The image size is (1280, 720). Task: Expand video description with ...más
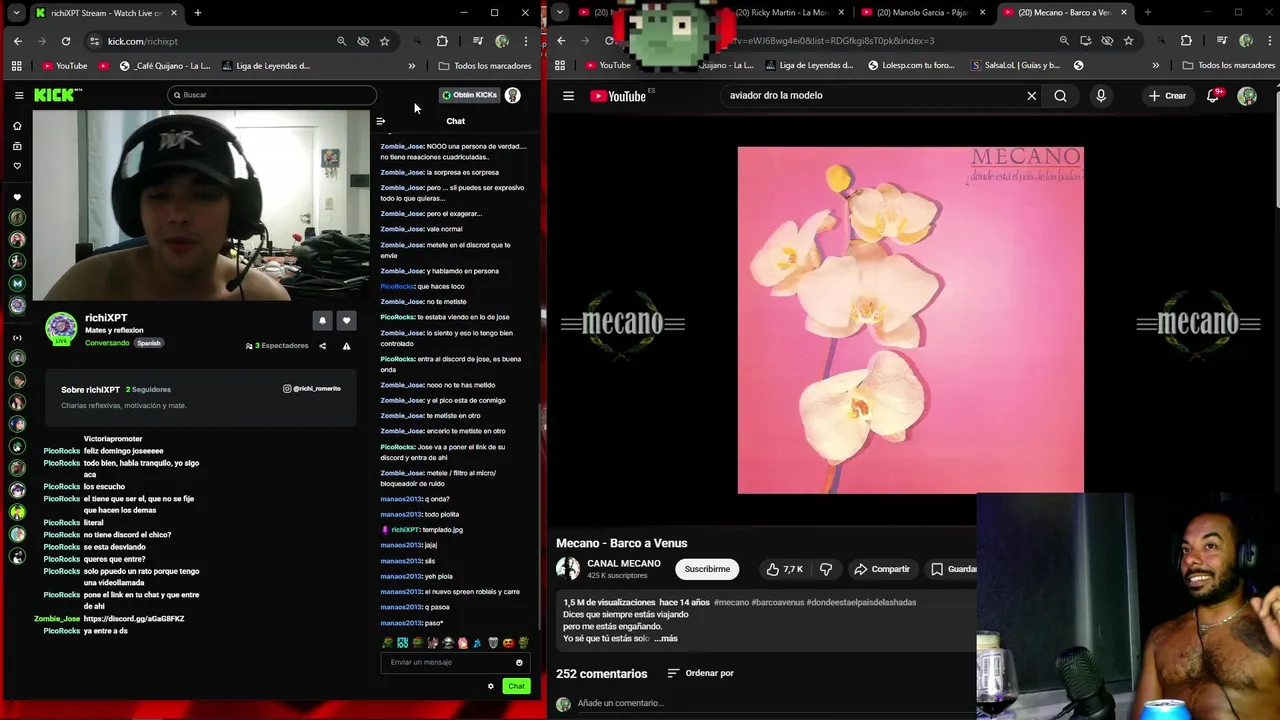668,638
